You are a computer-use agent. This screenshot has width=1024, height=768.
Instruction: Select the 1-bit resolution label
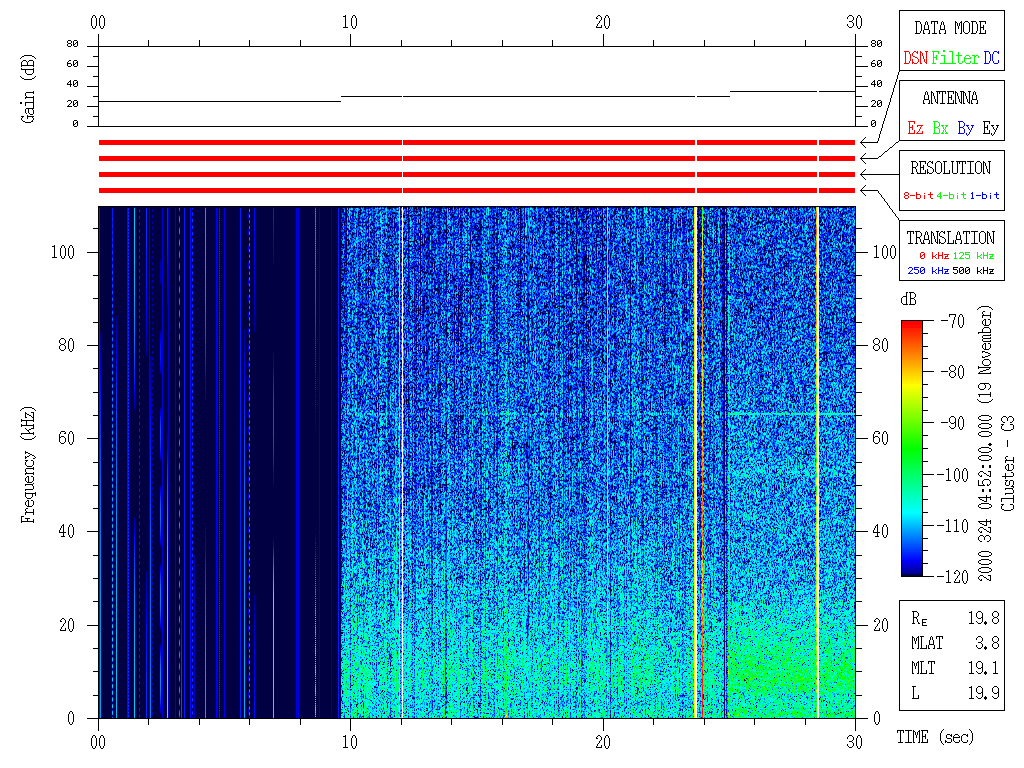985,196
